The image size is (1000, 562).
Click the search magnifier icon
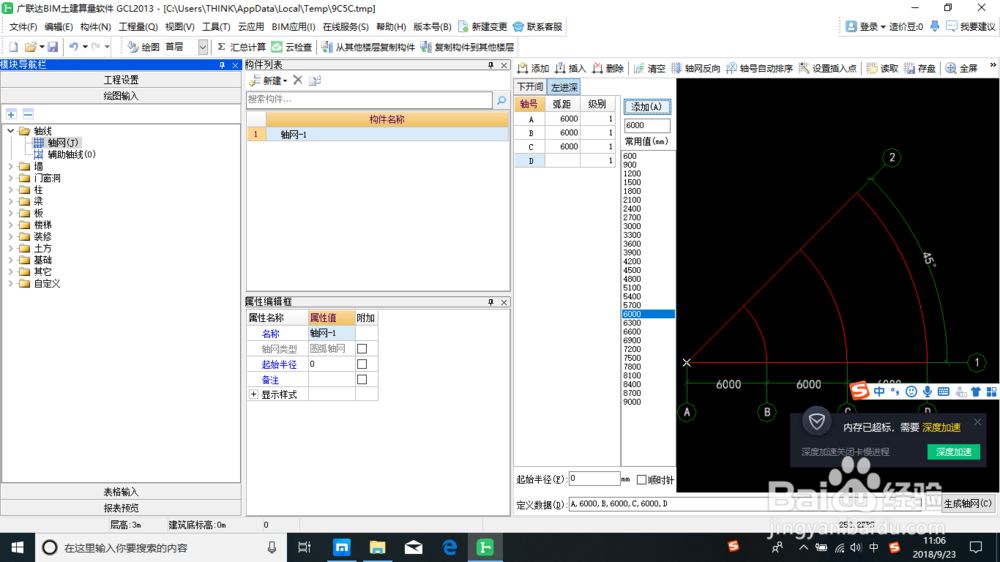(501, 100)
